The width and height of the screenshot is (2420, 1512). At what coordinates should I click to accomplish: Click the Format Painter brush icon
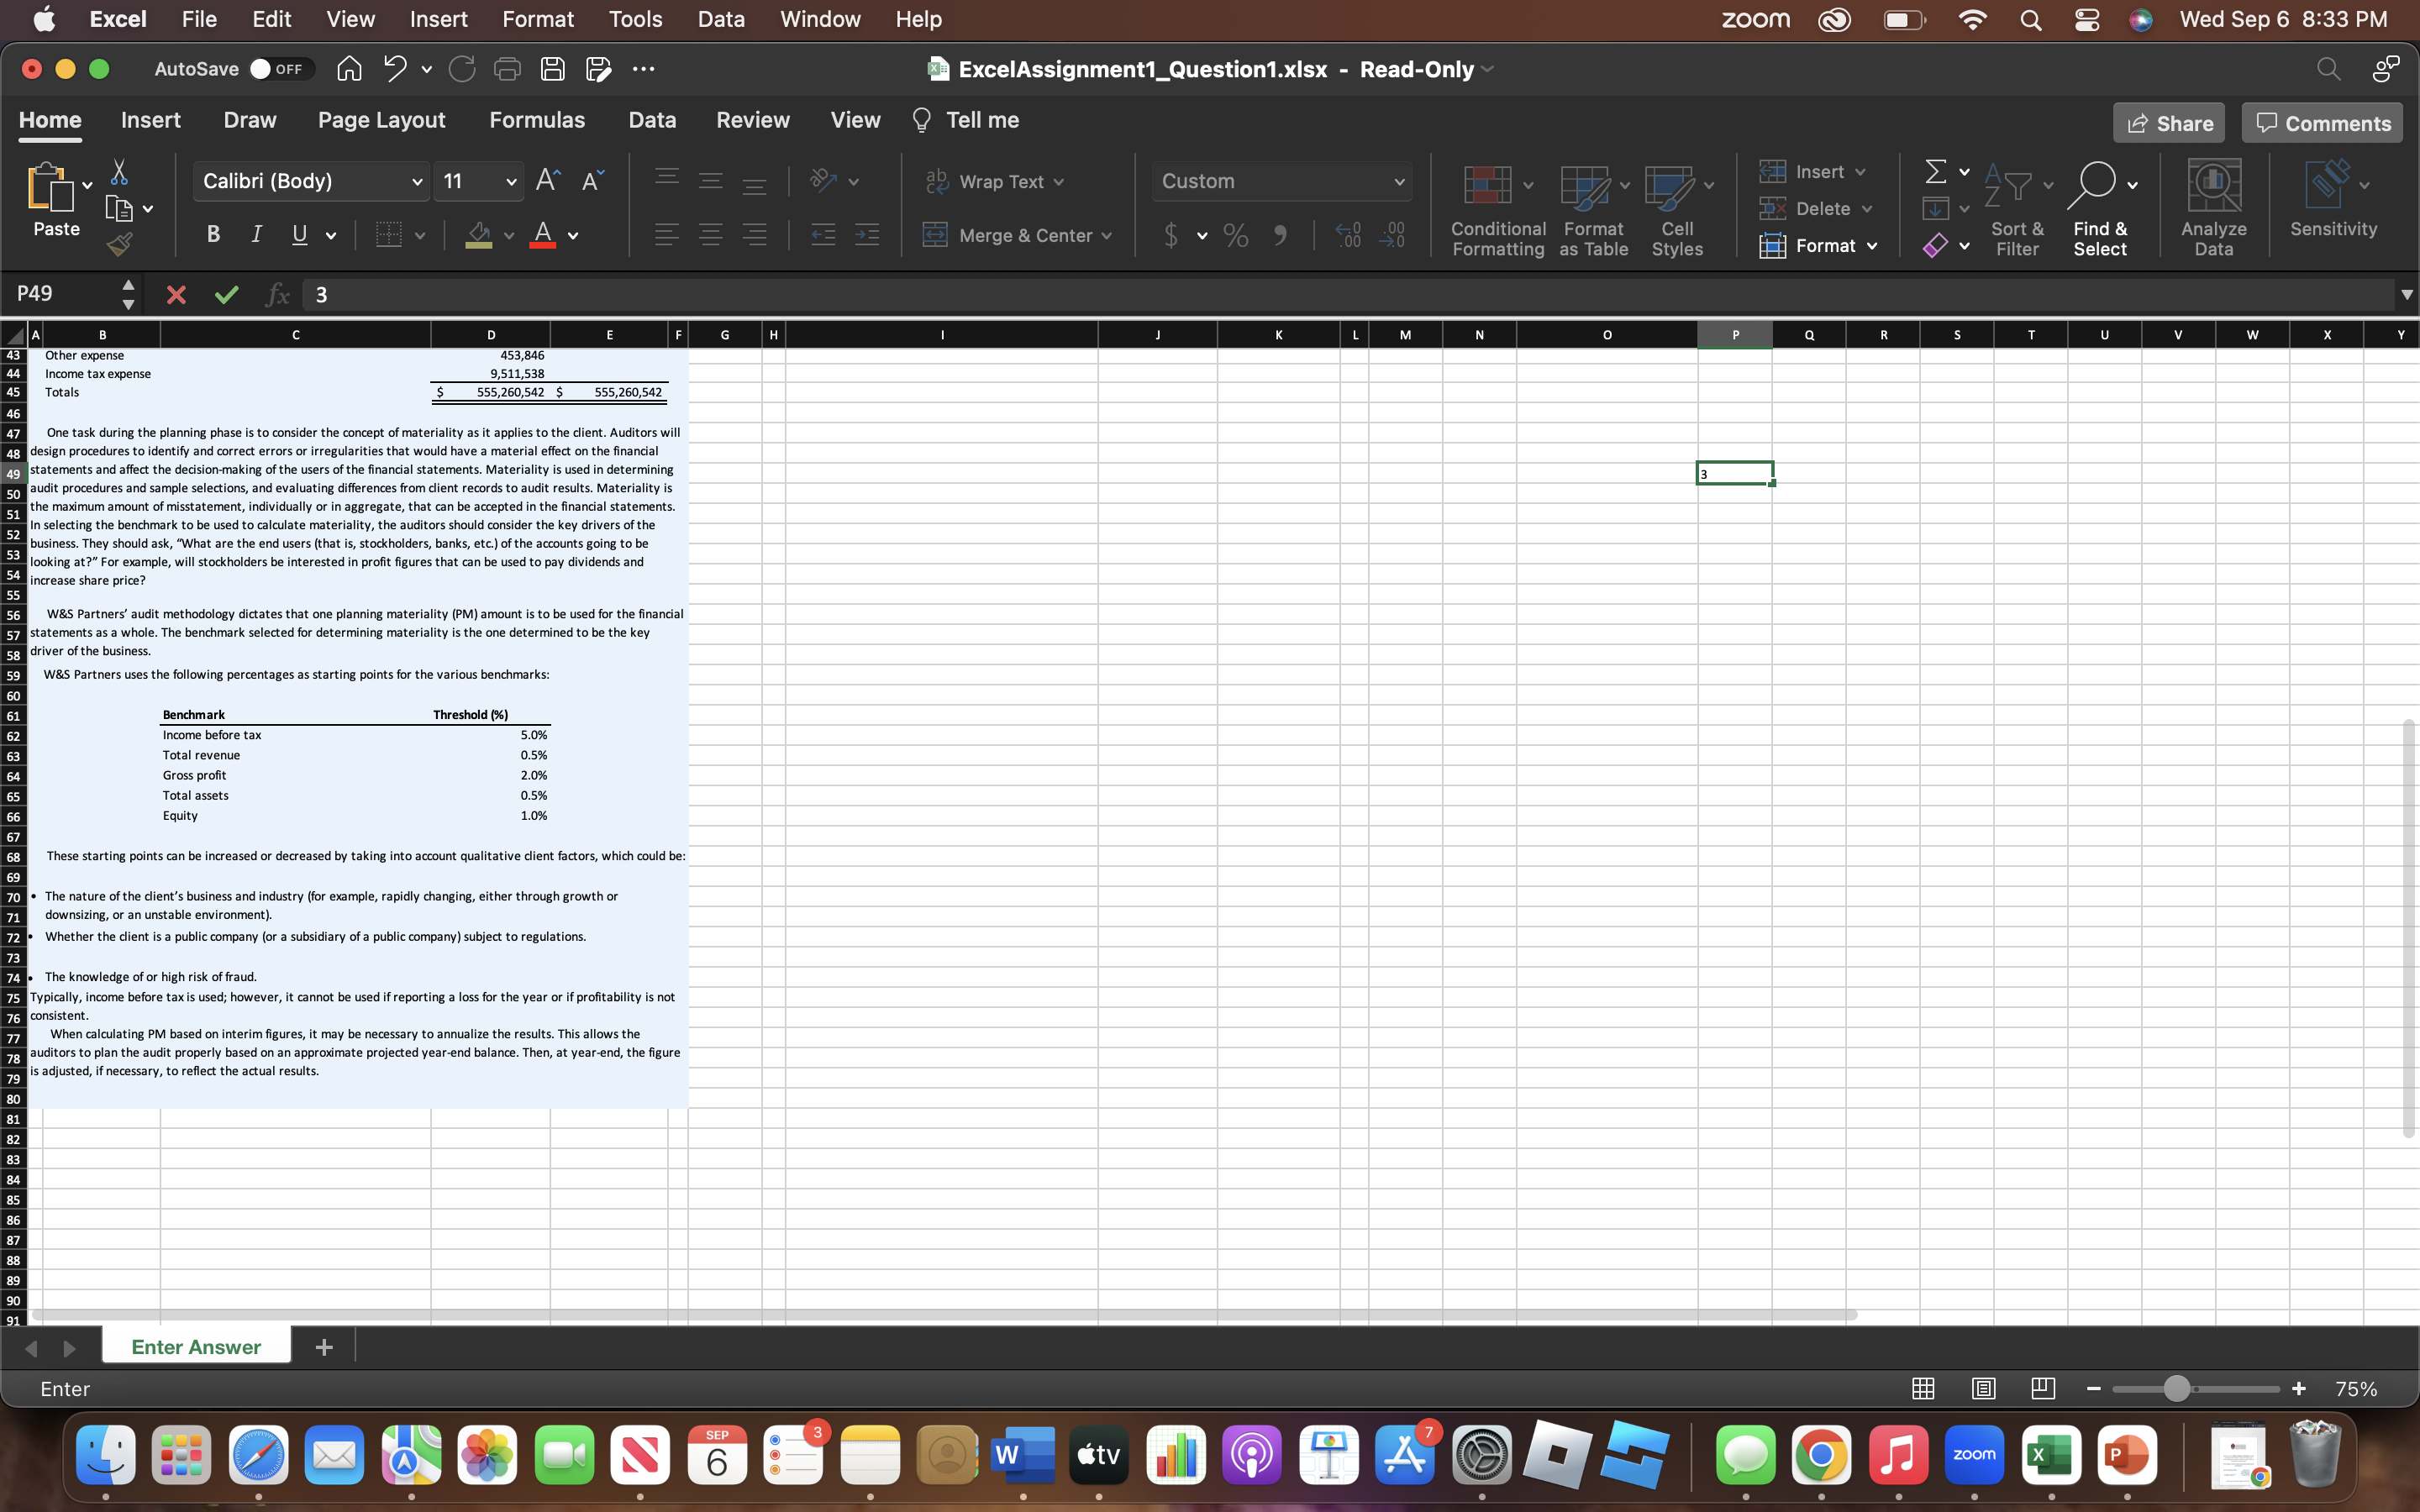coord(119,244)
